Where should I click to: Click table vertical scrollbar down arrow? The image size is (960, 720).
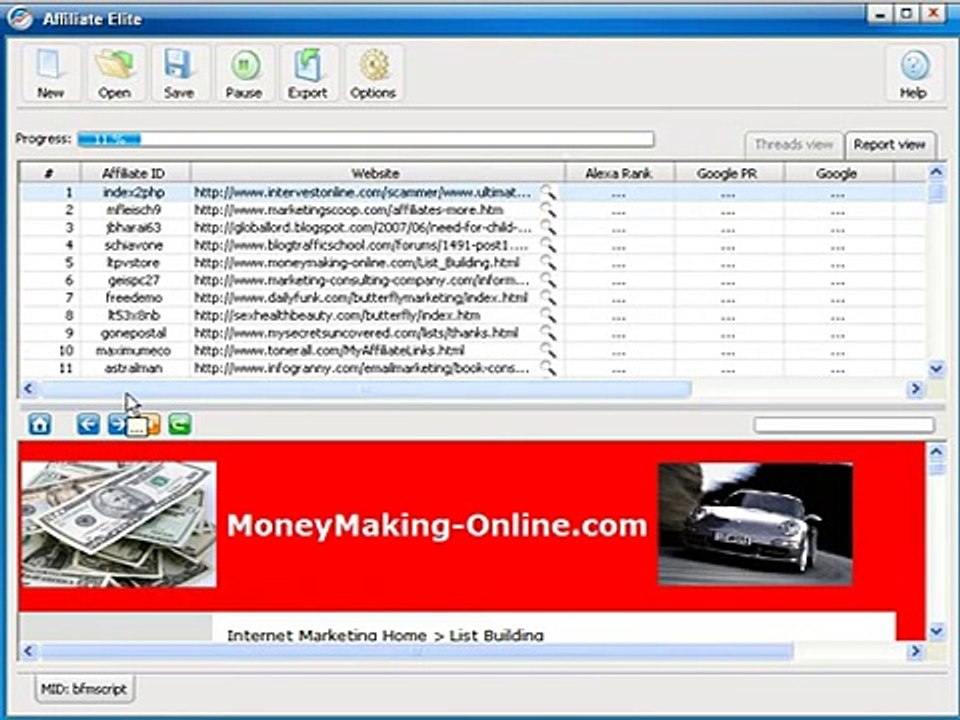tap(936, 369)
